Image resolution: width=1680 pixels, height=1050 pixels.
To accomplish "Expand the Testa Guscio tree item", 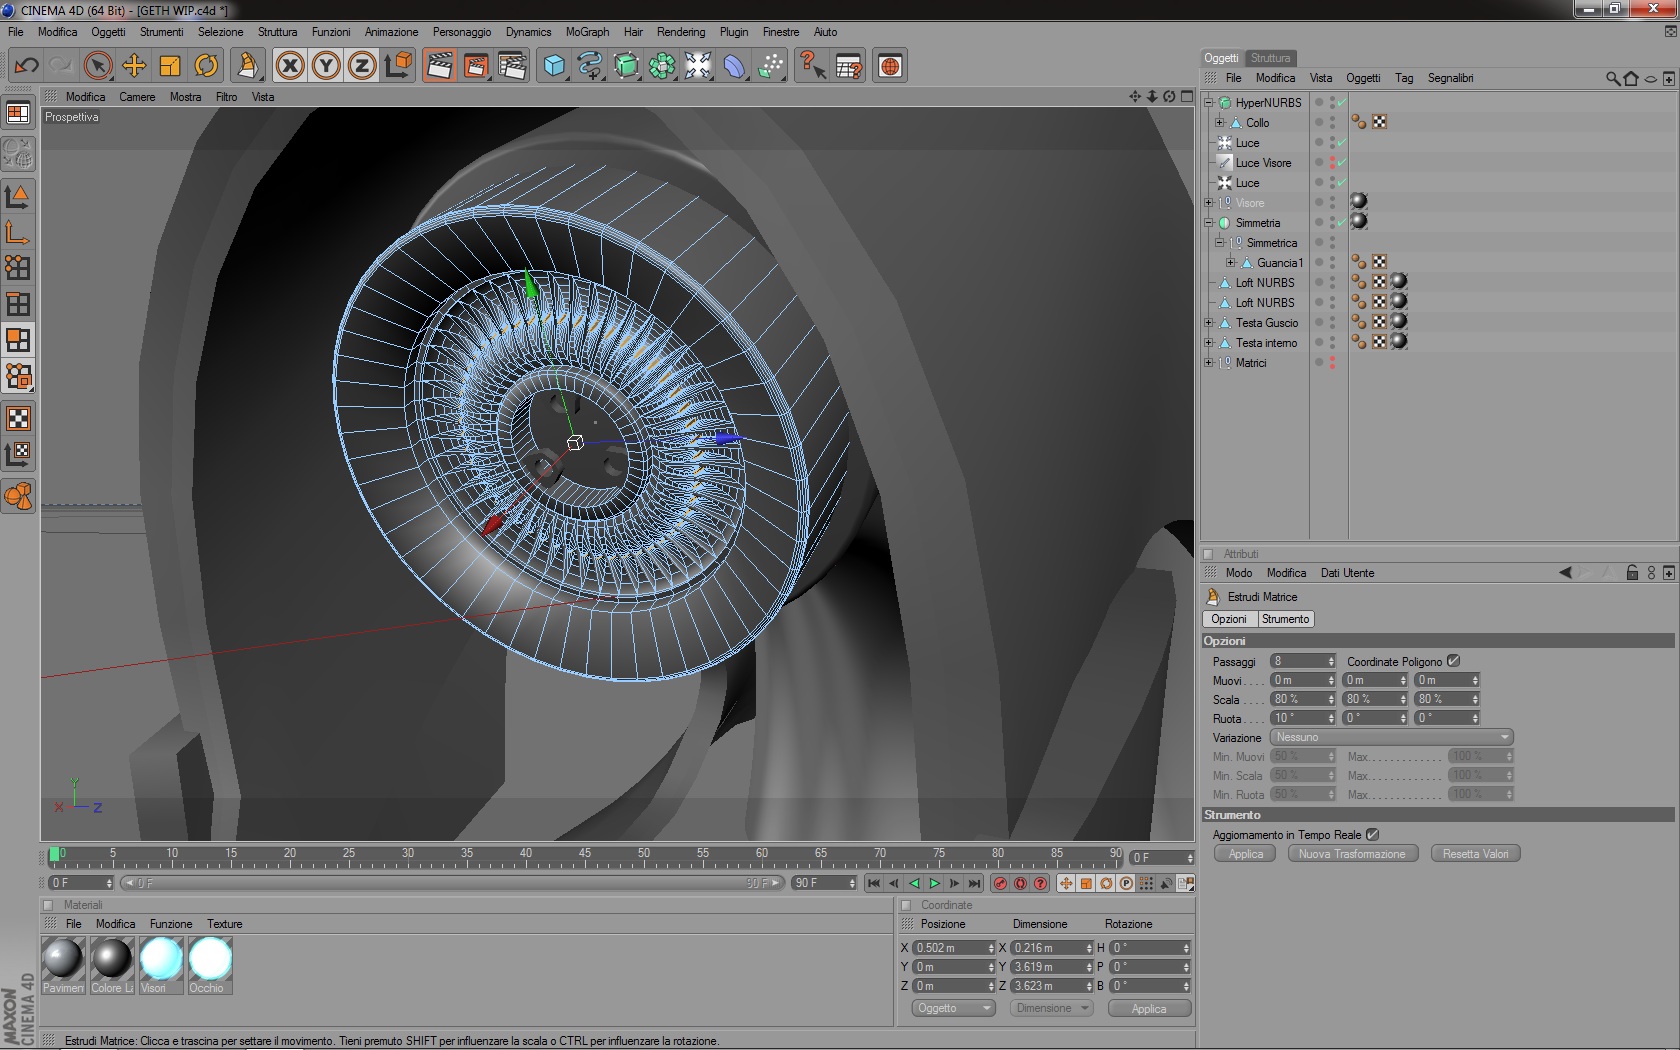I will (x=1209, y=322).
